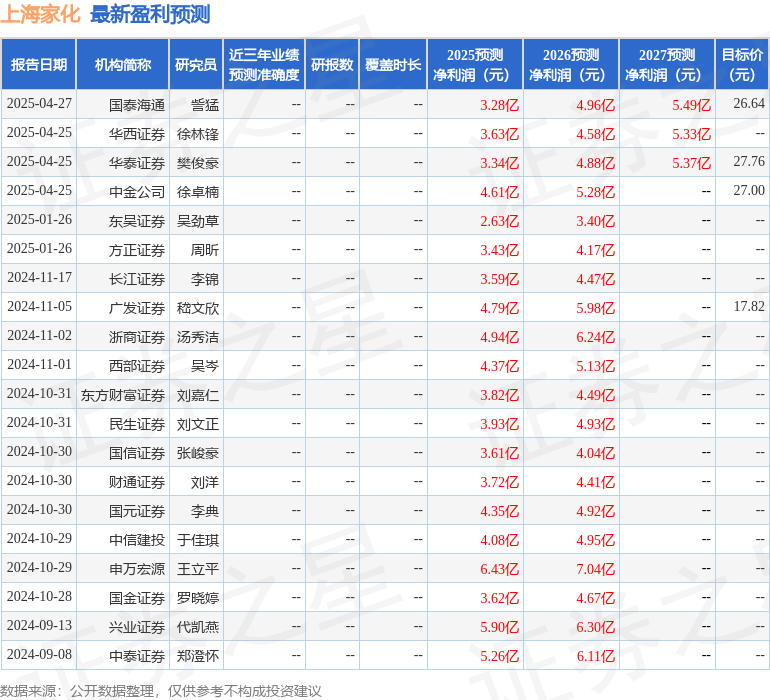Click the 最新盈利预测 heading
This screenshot has width=770, height=700.
point(150,14)
